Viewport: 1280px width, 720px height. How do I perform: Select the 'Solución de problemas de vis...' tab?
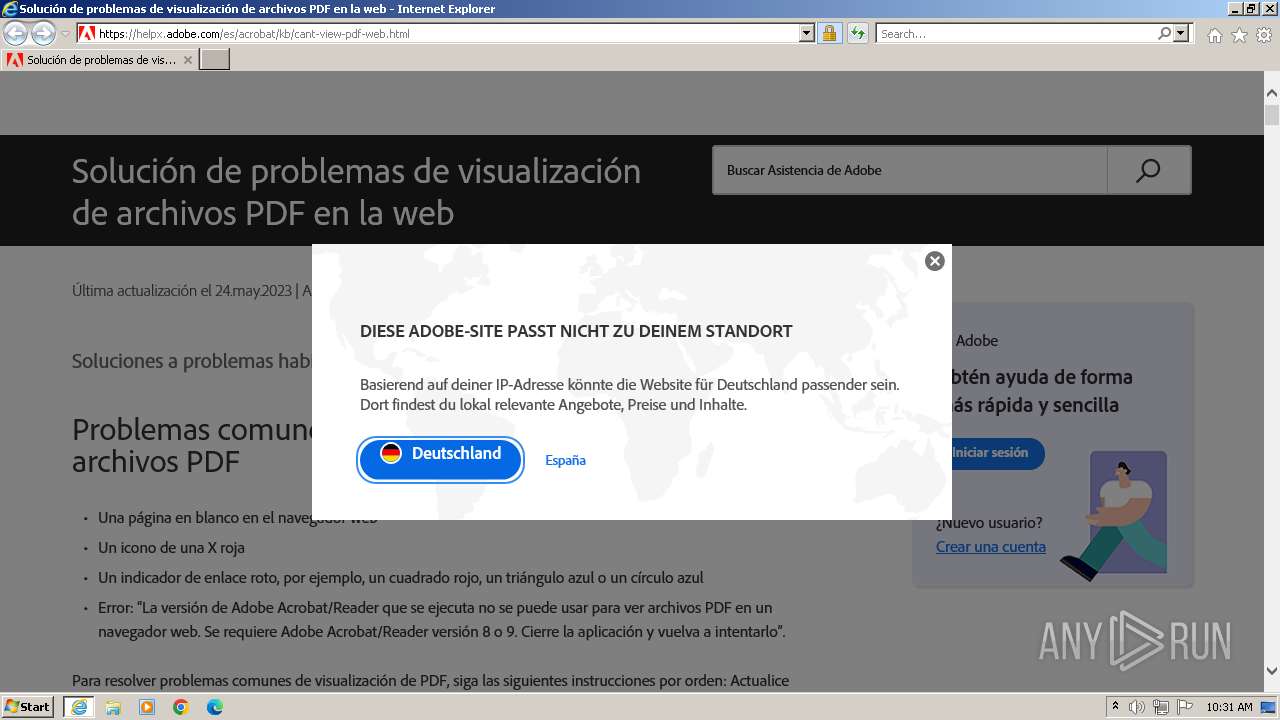100,60
